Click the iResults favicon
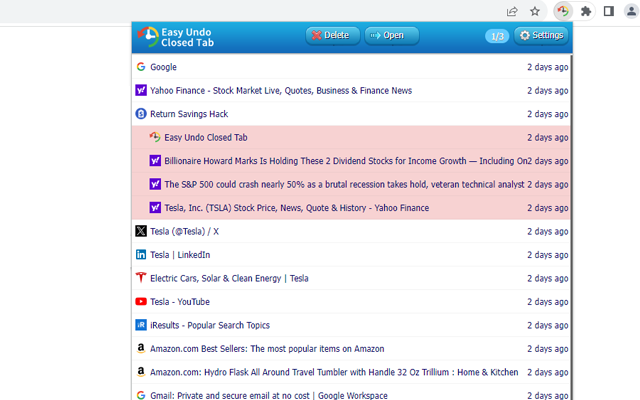 point(141,325)
